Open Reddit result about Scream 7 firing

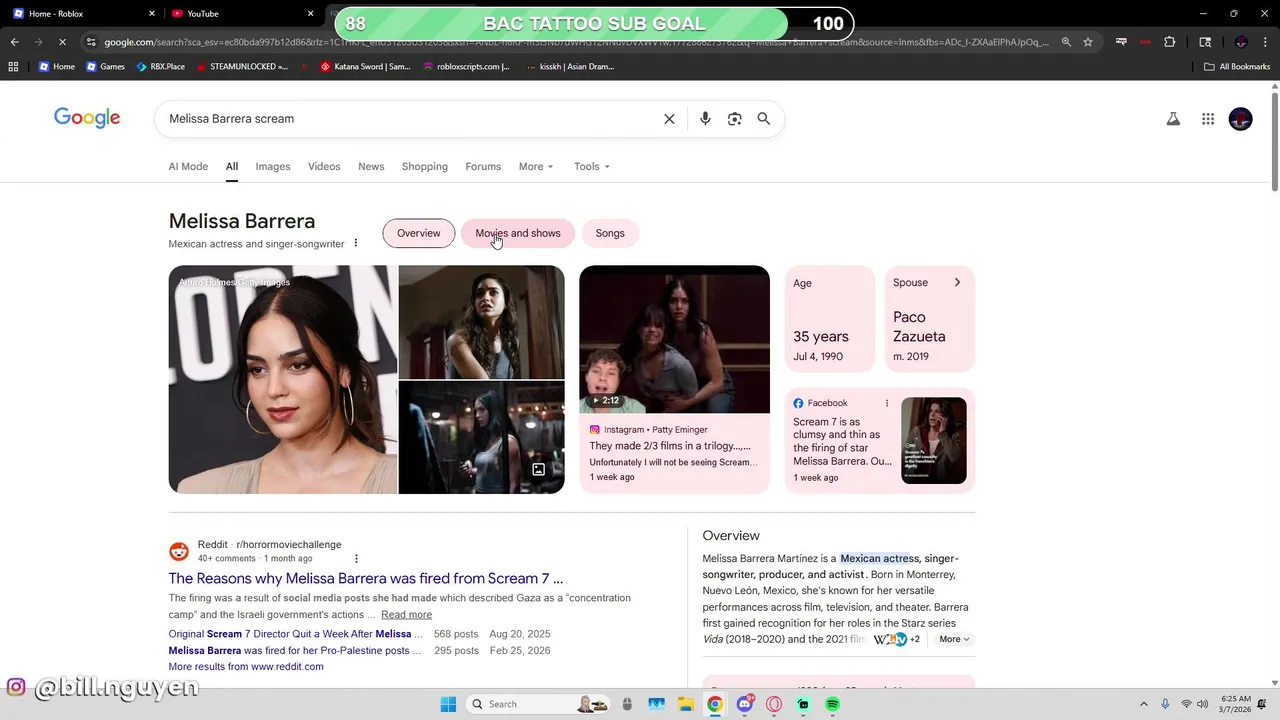pyautogui.click(x=366, y=578)
